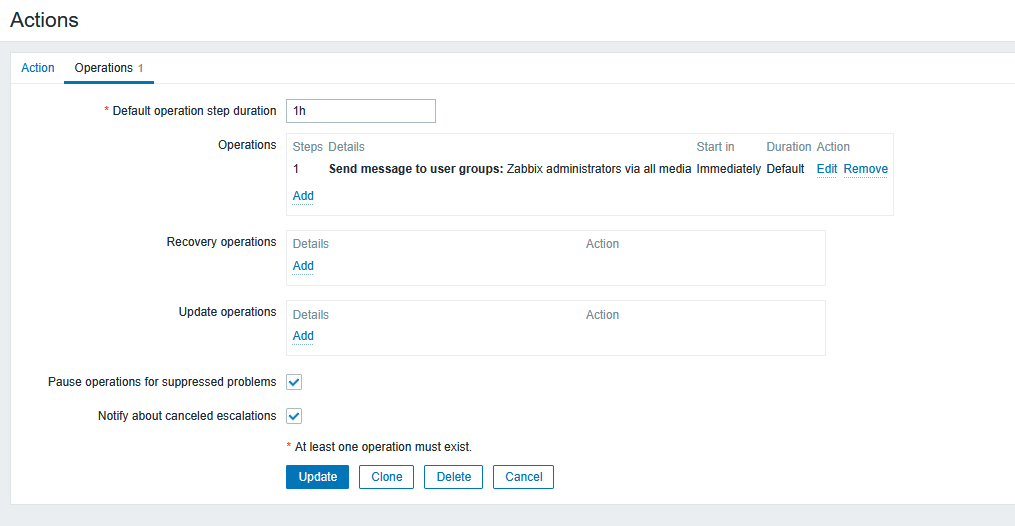This screenshot has width=1015, height=526.
Task: Remove the Zabbix administrators message operation
Action: tap(865, 169)
